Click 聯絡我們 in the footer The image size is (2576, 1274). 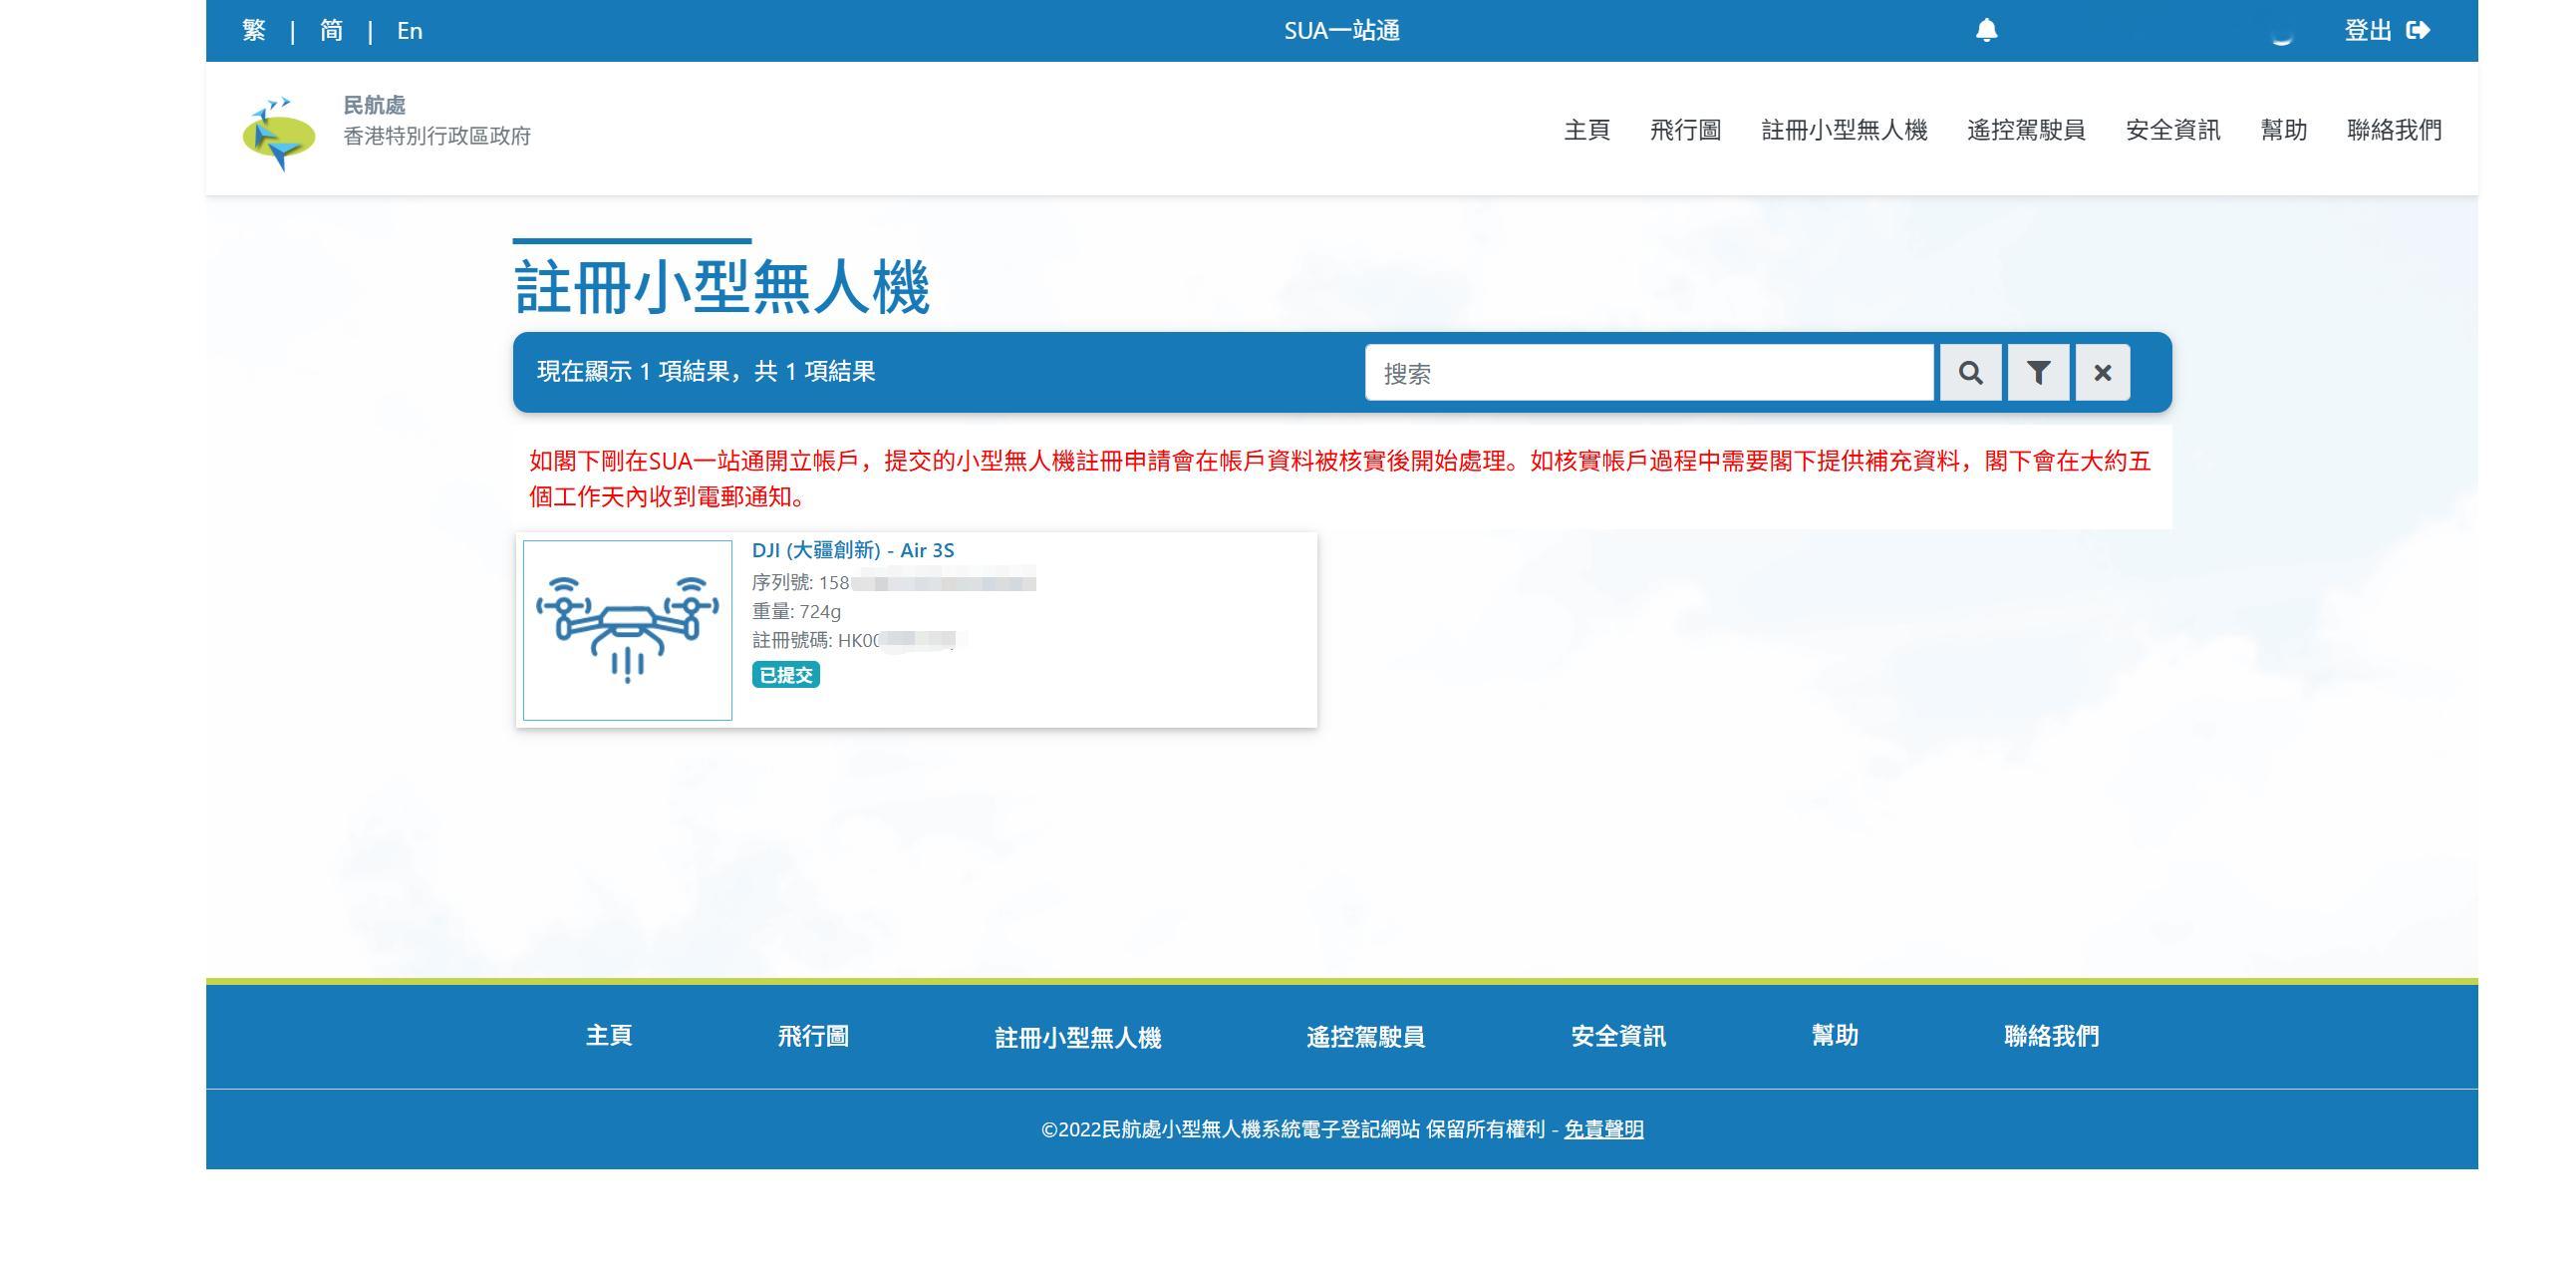[2050, 1036]
